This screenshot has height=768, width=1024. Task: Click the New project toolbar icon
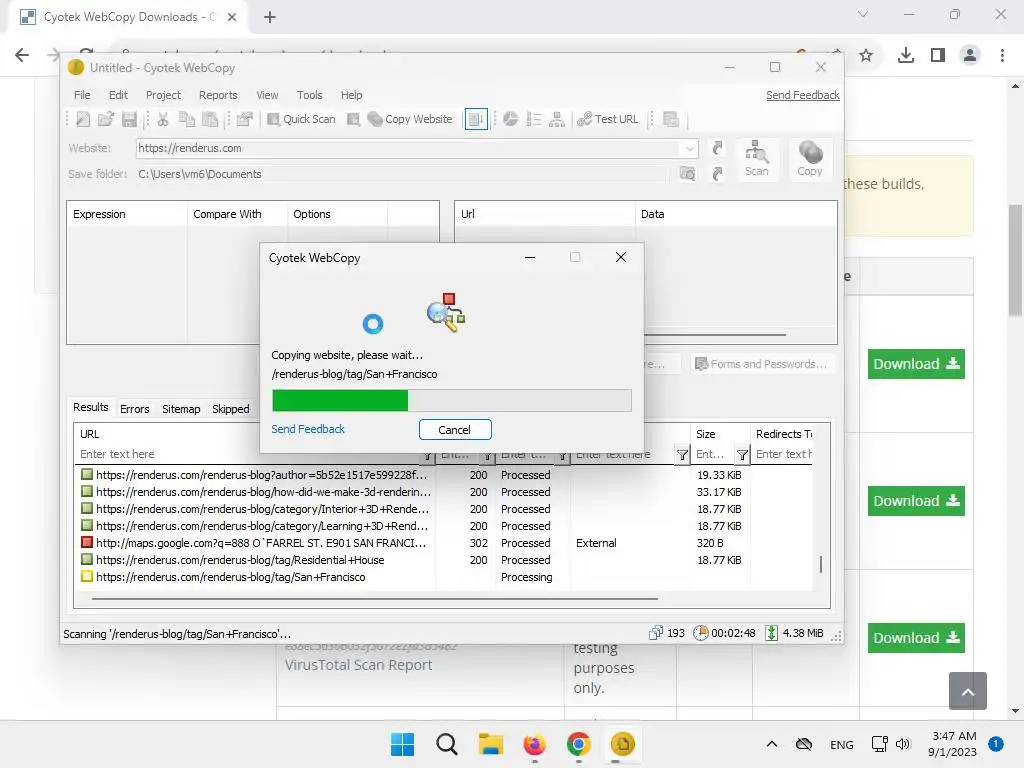[x=83, y=119]
